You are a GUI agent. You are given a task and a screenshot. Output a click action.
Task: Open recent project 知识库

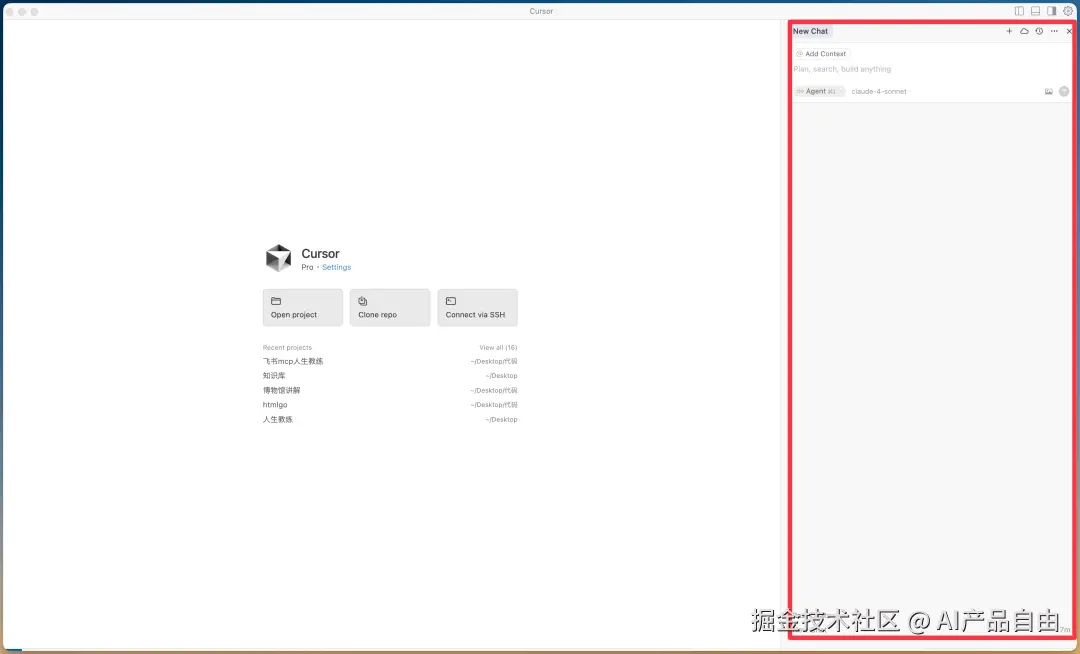click(390, 376)
